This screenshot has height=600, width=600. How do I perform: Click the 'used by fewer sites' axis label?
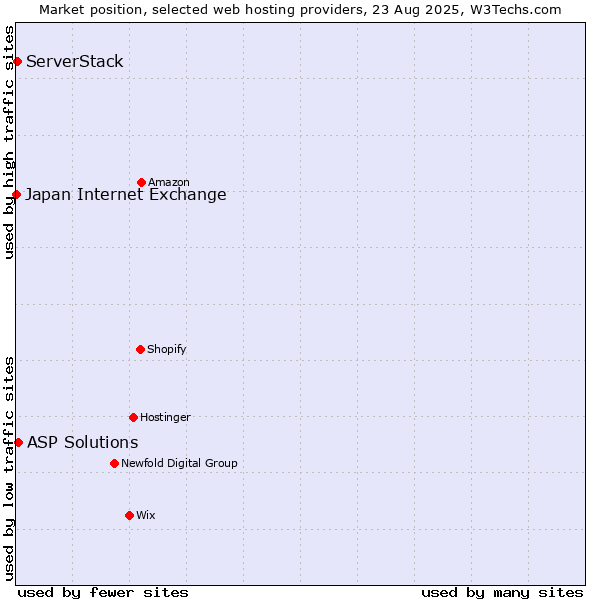(x=103, y=593)
